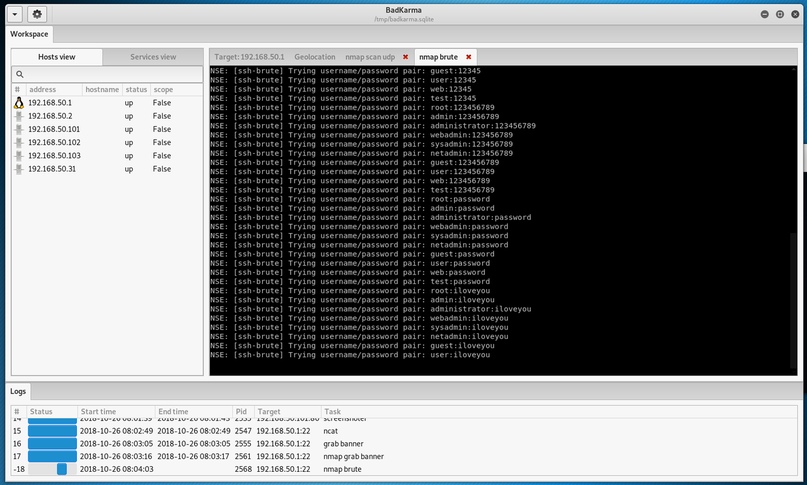Viewport: 807px width, 485px height.
Task: Open the settings gear menu
Action: [x=37, y=14]
